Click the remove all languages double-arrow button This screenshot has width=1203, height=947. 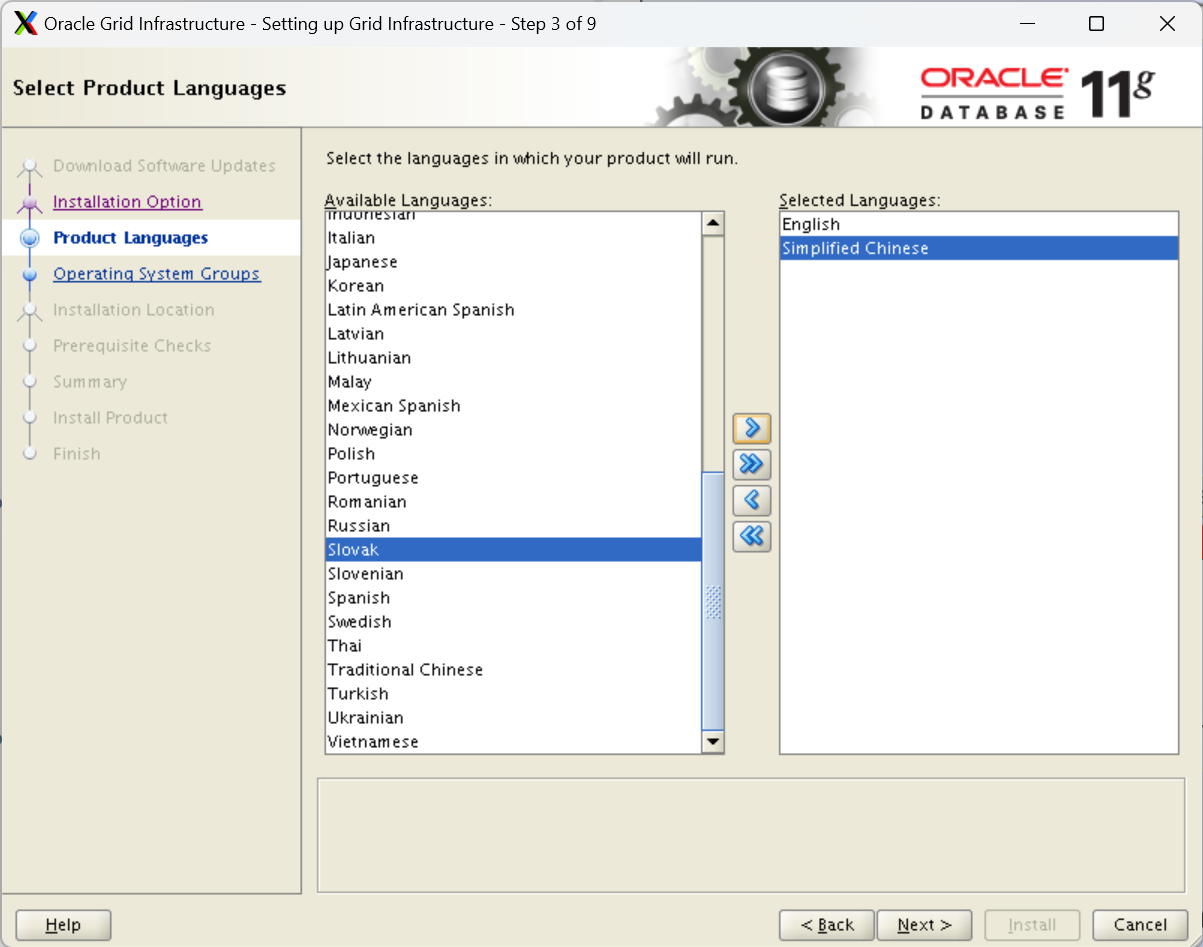pyautogui.click(x=752, y=537)
